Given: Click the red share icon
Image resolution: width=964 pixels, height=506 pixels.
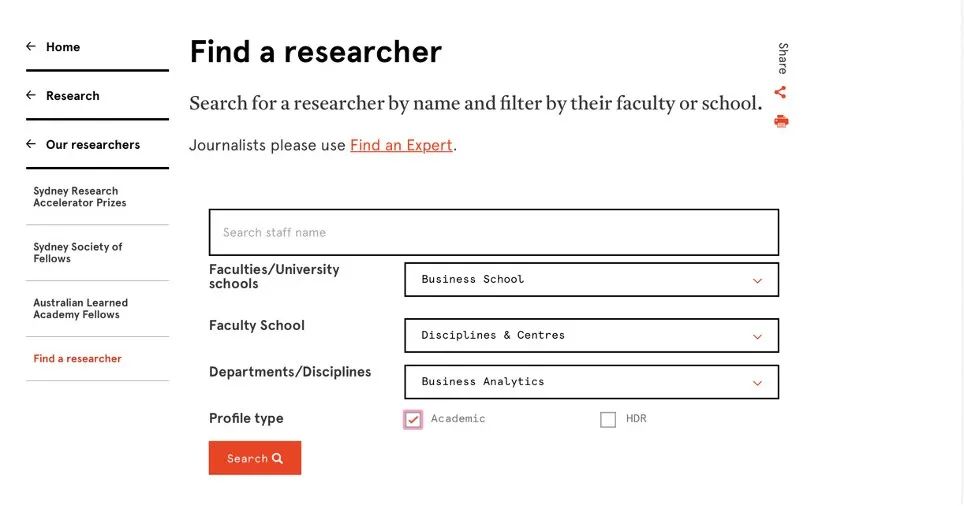Looking at the screenshot, I should click(780, 92).
